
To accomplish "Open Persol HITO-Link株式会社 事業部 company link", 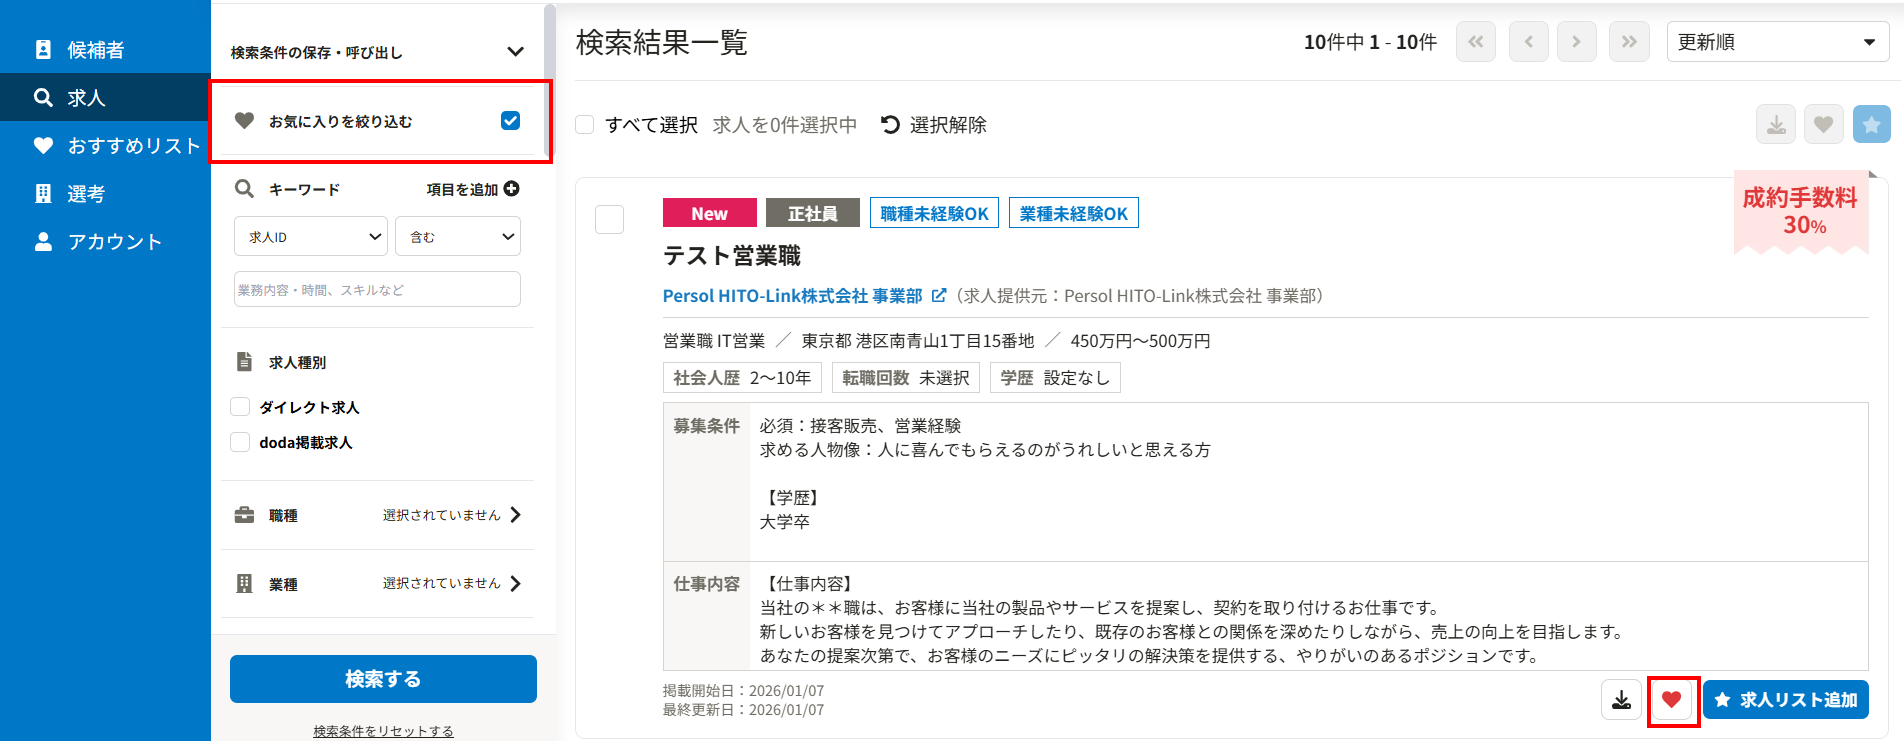I will click(792, 296).
